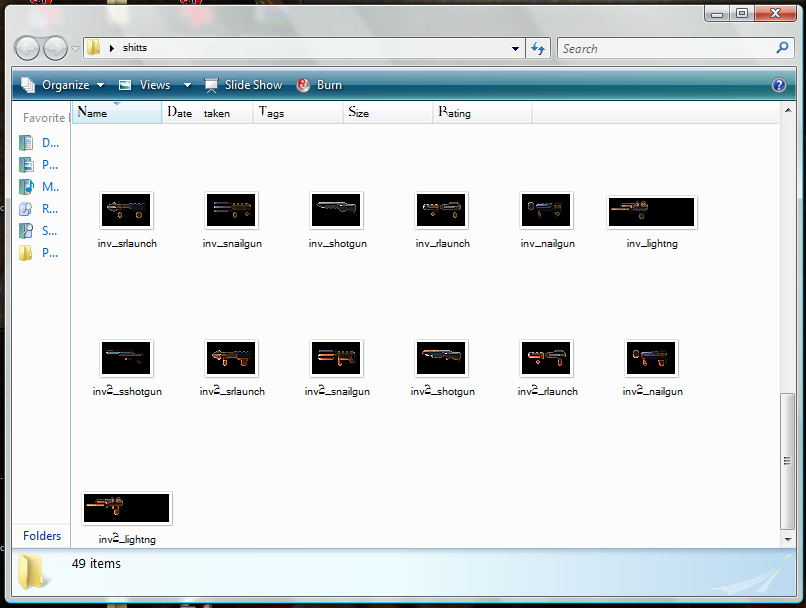The height and width of the screenshot is (608, 806).
Task: Refresh the folder view
Action: coord(538,49)
